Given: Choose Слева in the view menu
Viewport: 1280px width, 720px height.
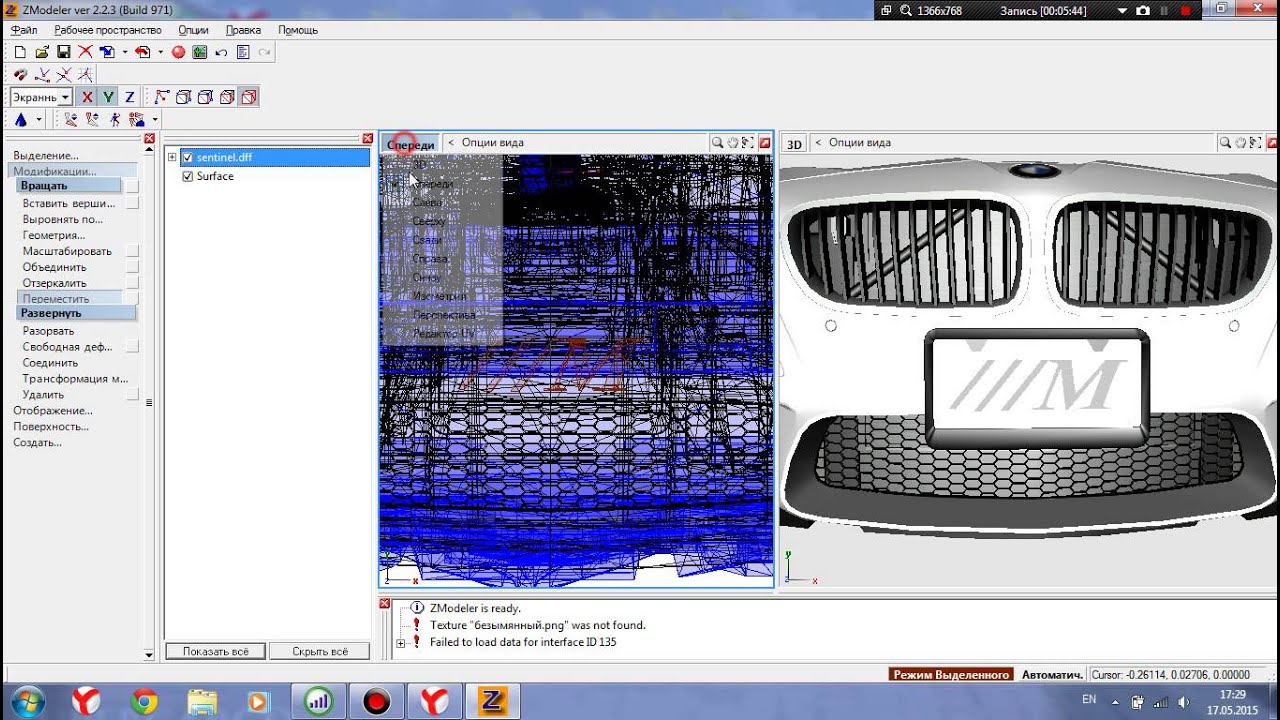Looking at the screenshot, I should (427, 202).
